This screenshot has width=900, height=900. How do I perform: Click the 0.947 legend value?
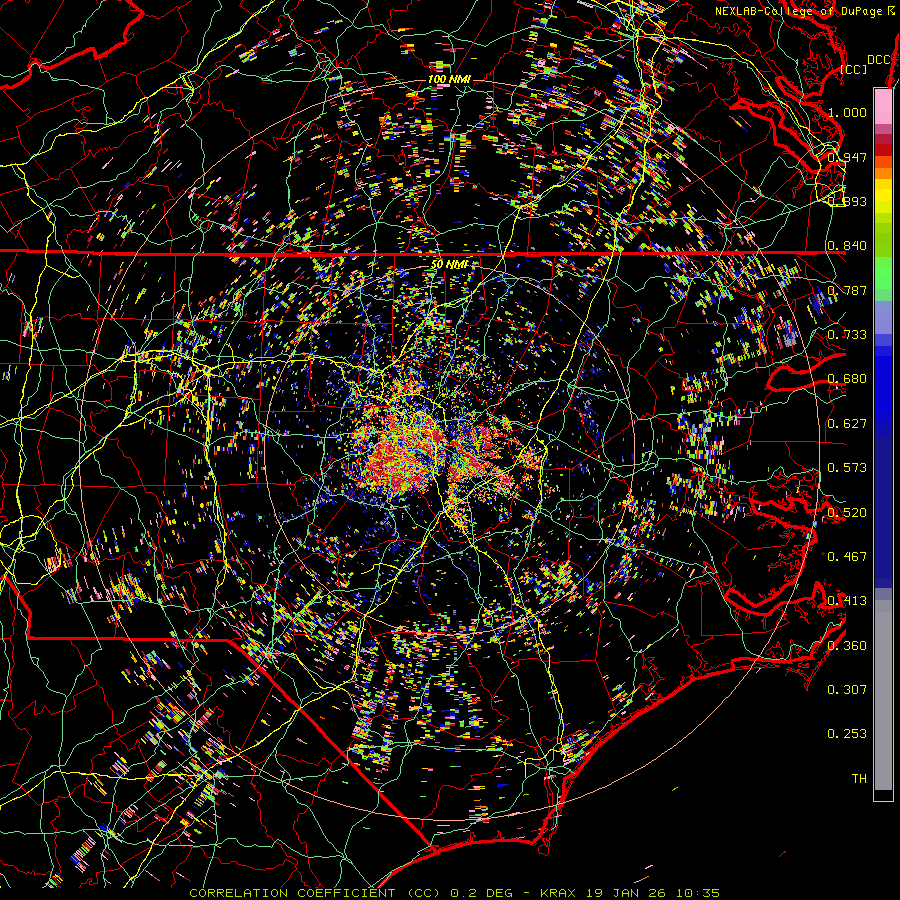[847, 157]
